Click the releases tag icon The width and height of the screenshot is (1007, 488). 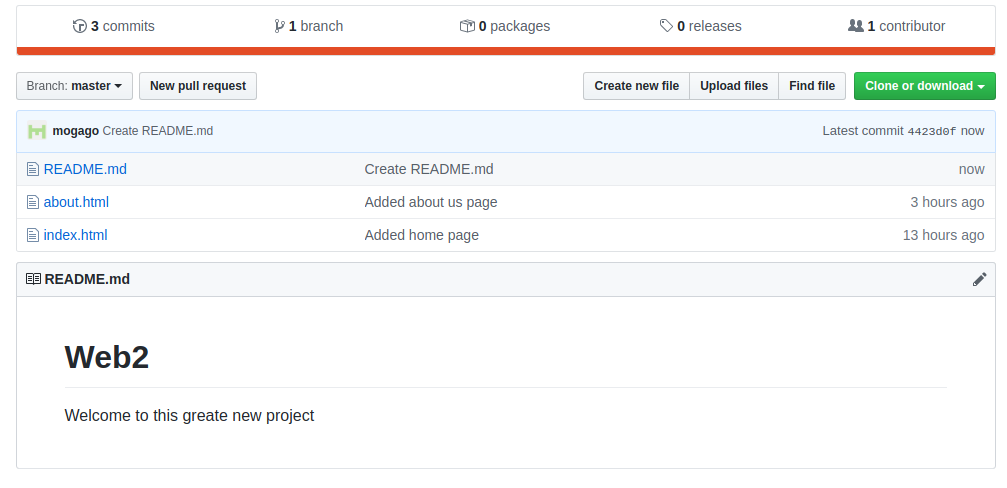[666, 26]
